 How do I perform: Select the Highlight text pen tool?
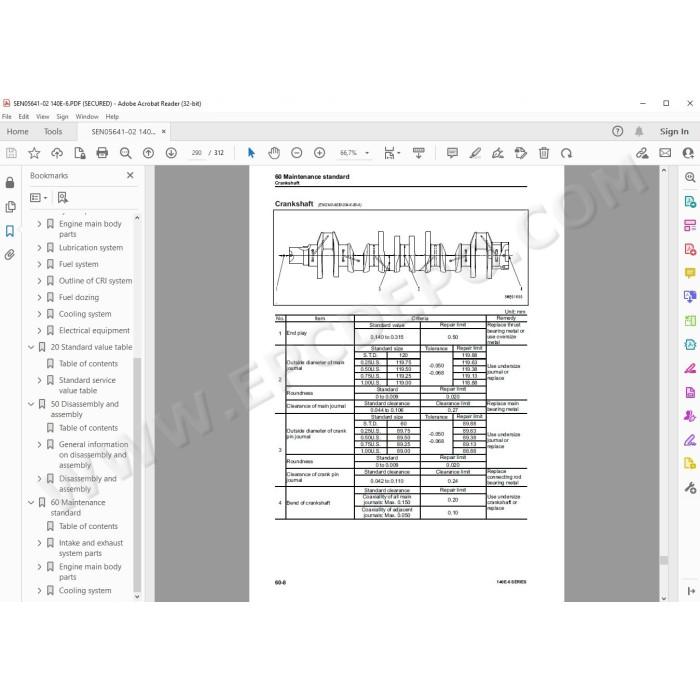(x=475, y=153)
